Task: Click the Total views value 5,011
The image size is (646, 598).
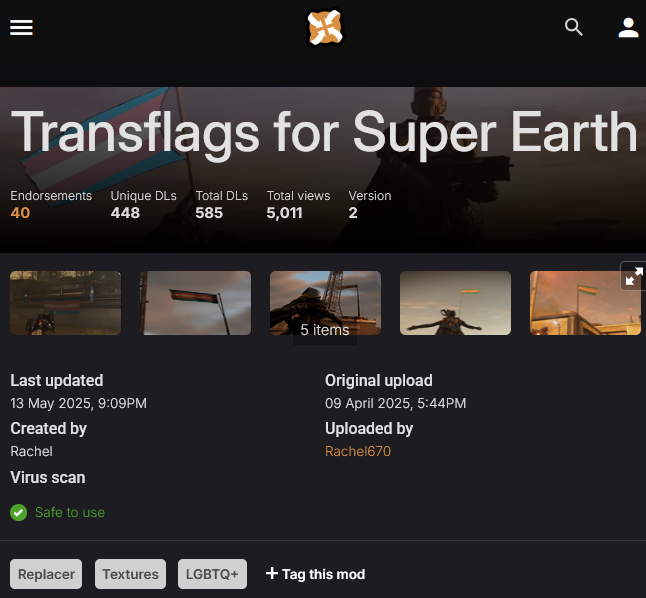Action: (284, 213)
